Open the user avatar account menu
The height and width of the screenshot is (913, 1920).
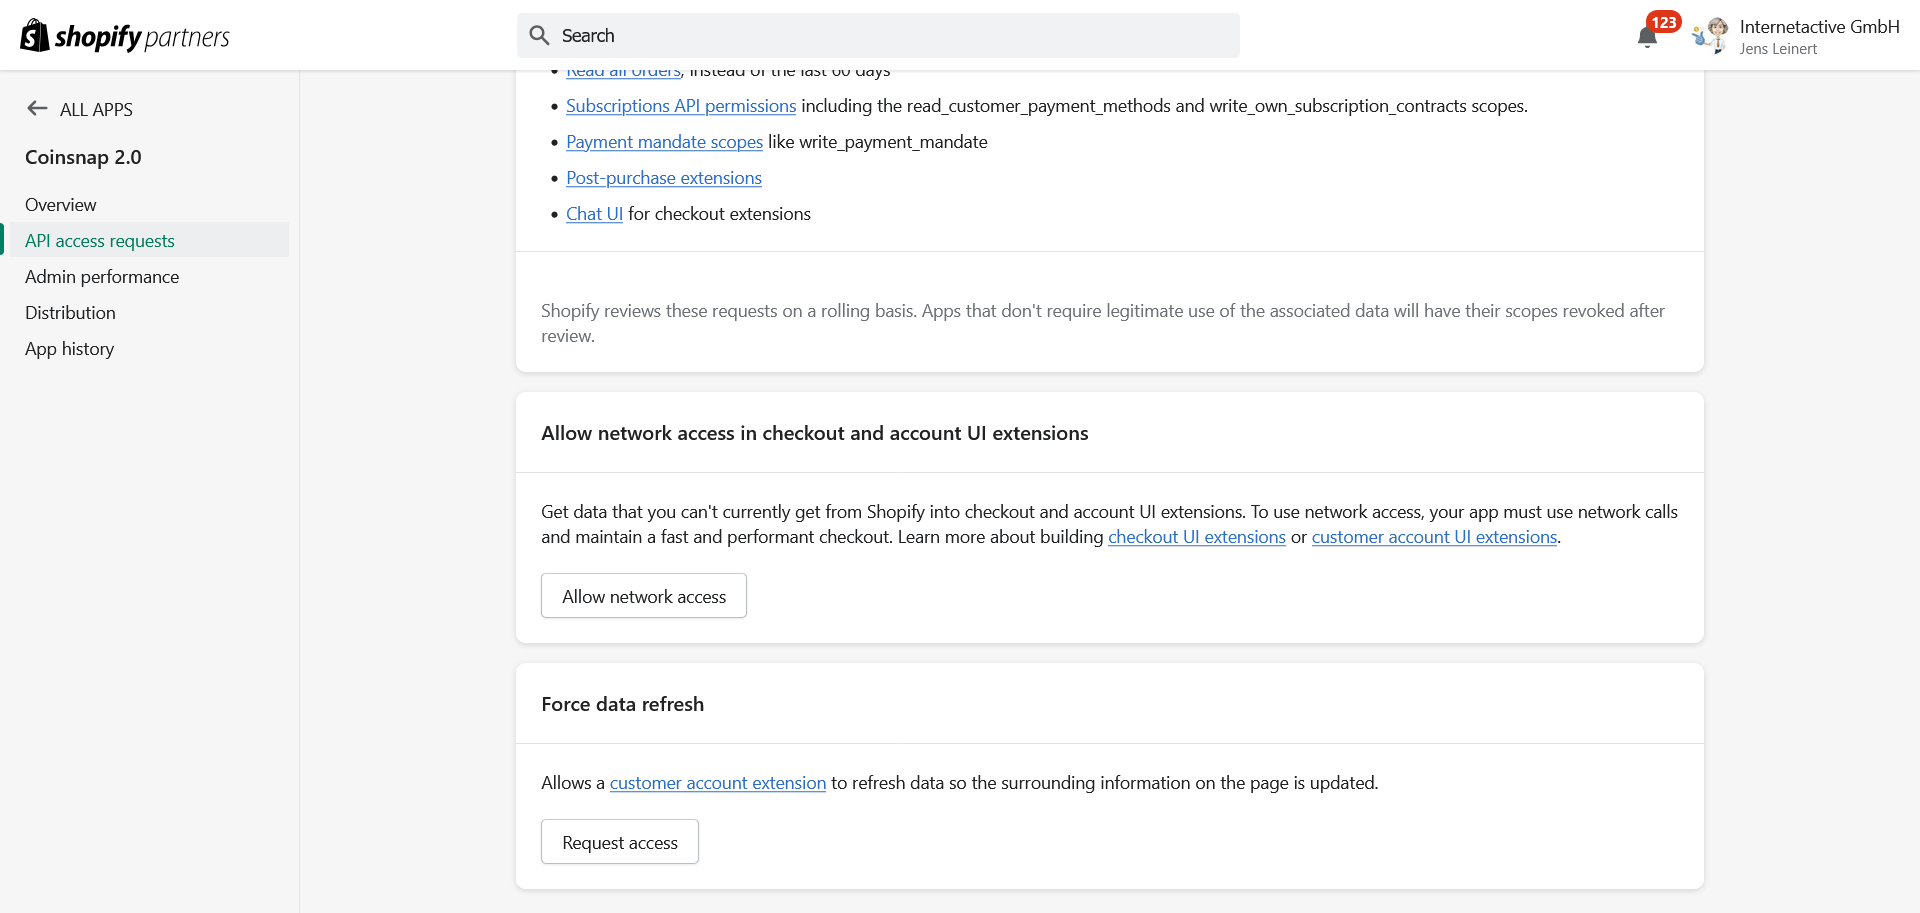(1712, 36)
